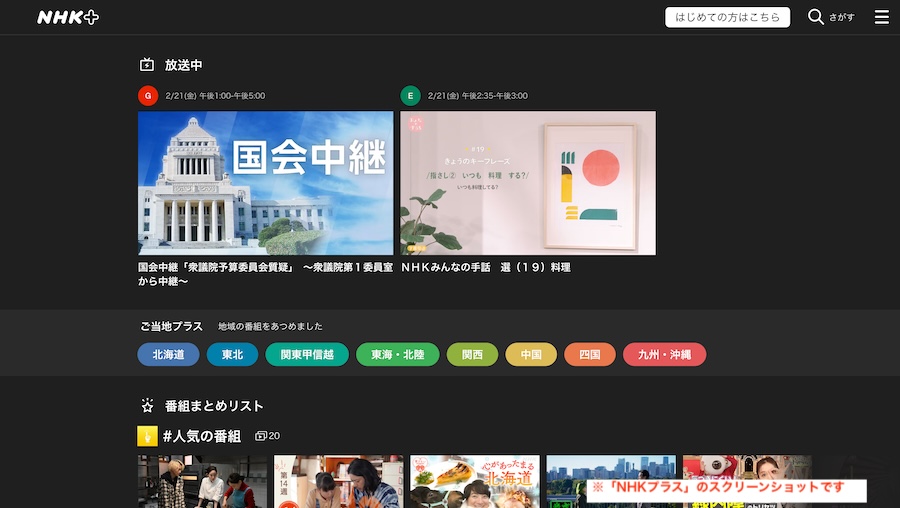This screenshot has width=900, height=508.
Task: Click the 2/21(金) 午後1:00-午後5:00 time text
Action: click(215, 96)
